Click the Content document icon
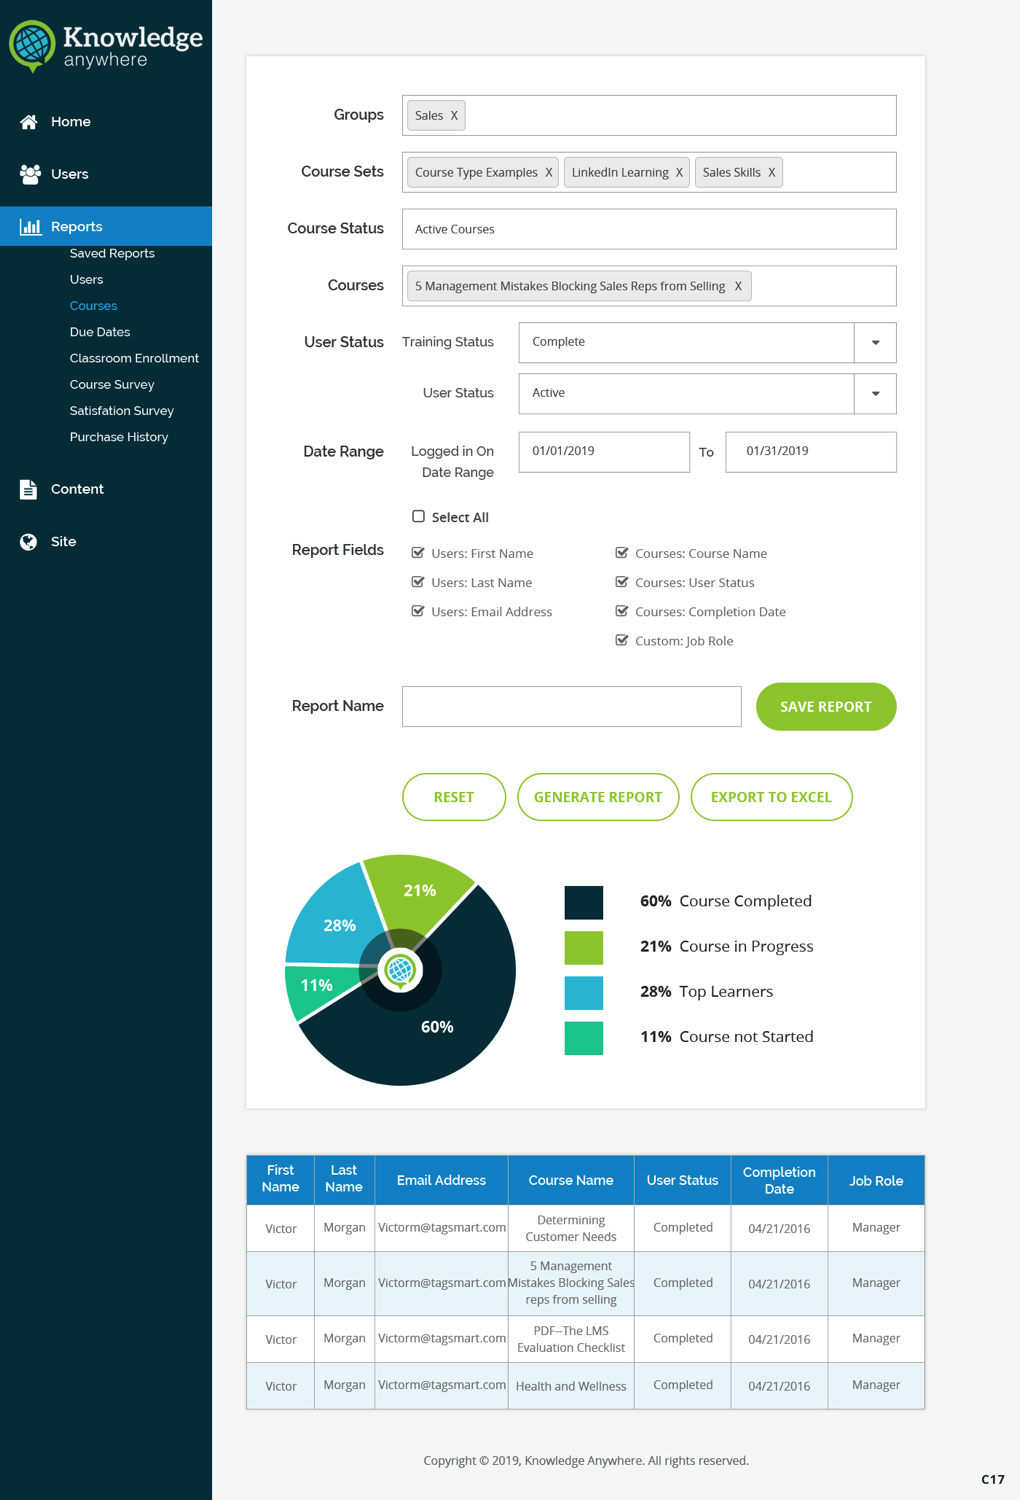Image resolution: width=1020 pixels, height=1500 pixels. coord(28,489)
